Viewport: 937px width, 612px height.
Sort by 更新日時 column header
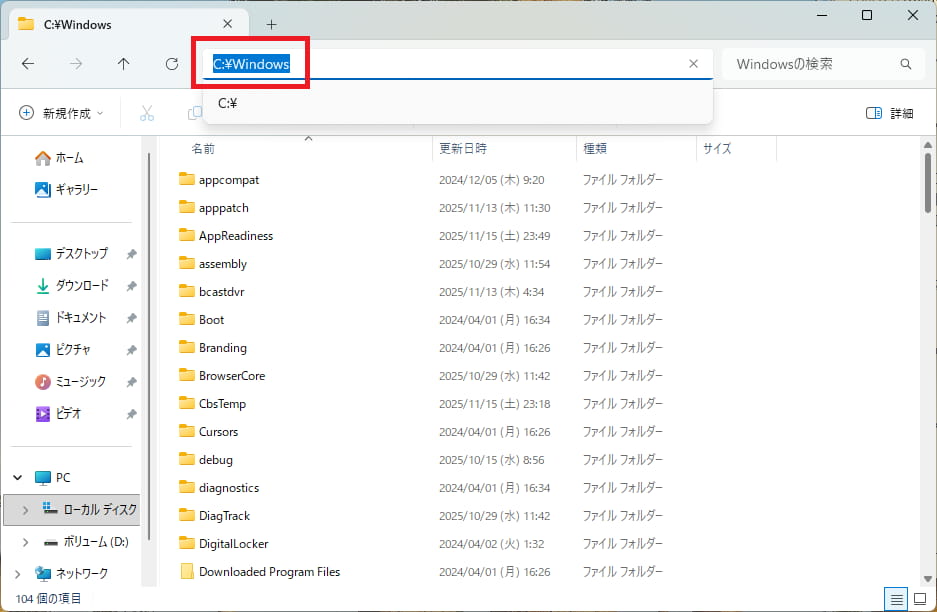(x=463, y=148)
